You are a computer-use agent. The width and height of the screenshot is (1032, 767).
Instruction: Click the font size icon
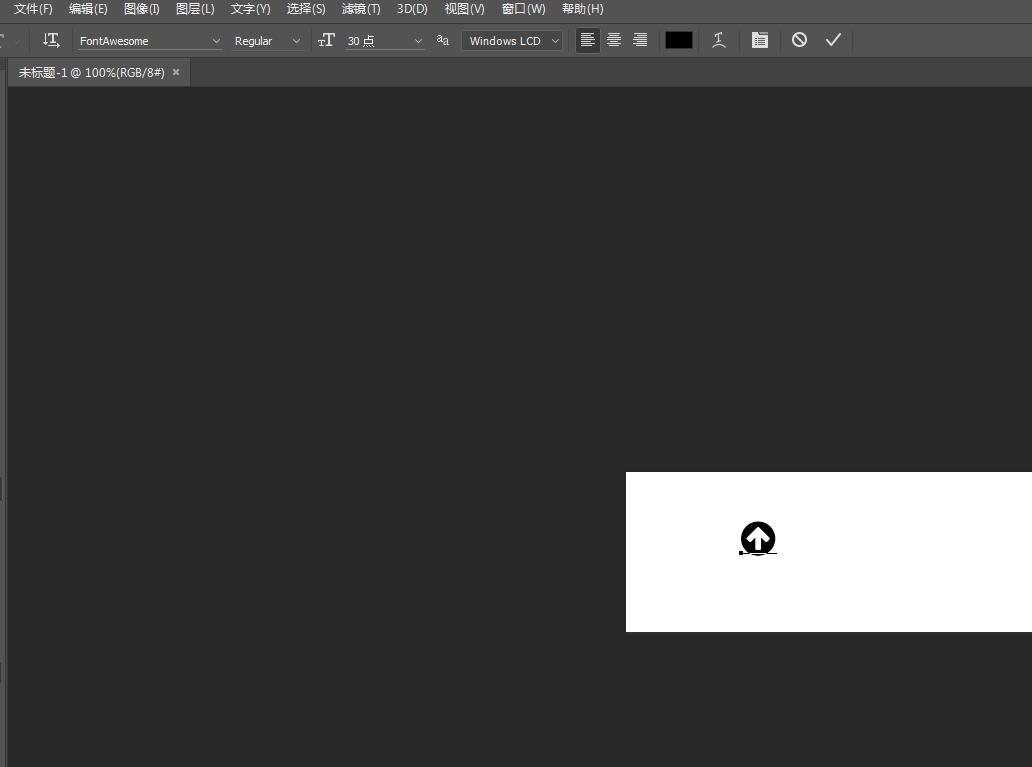pyautogui.click(x=326, y=40)
